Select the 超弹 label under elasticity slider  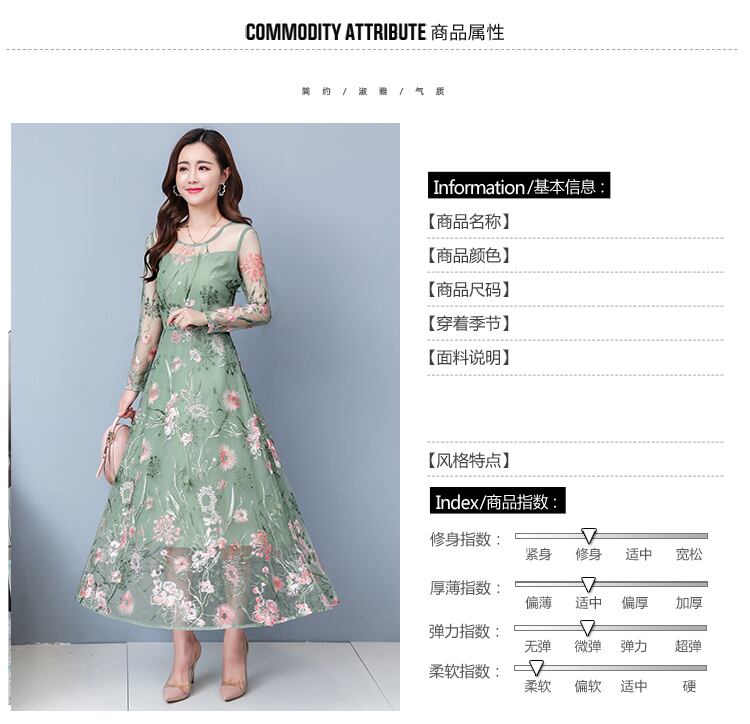point(688,647)
